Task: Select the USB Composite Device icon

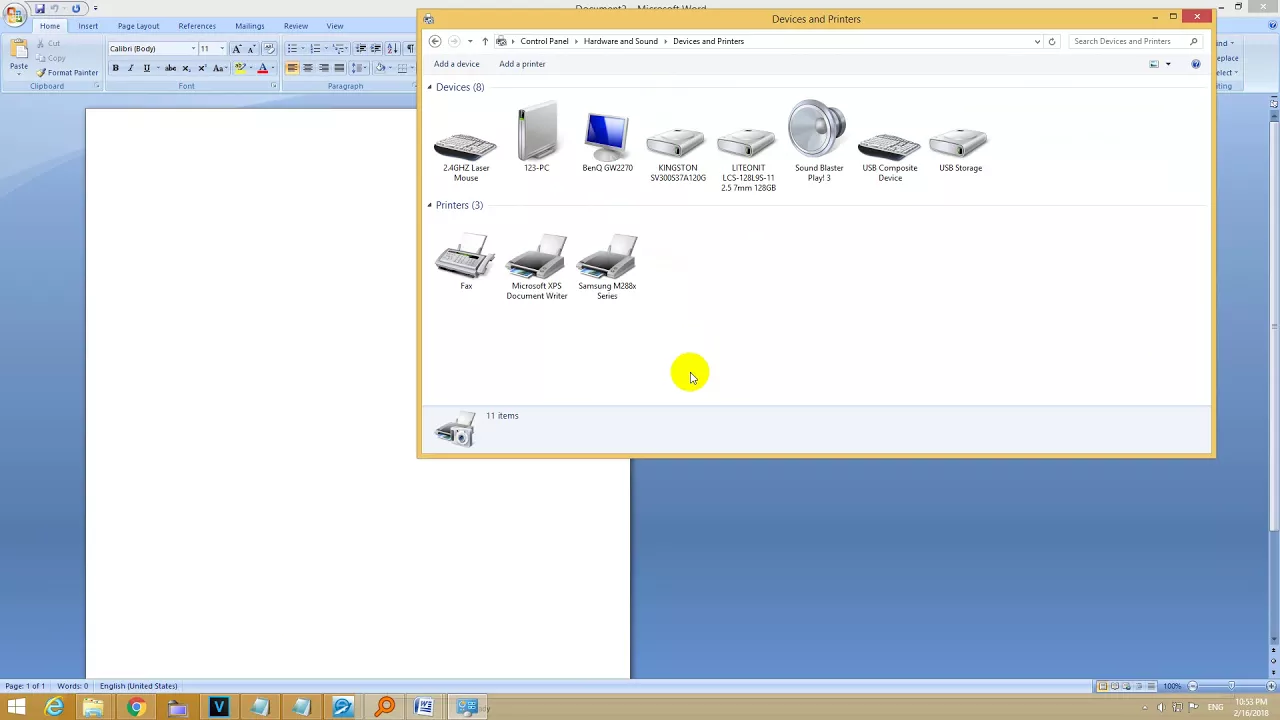Action: click(x=889, y=157)
